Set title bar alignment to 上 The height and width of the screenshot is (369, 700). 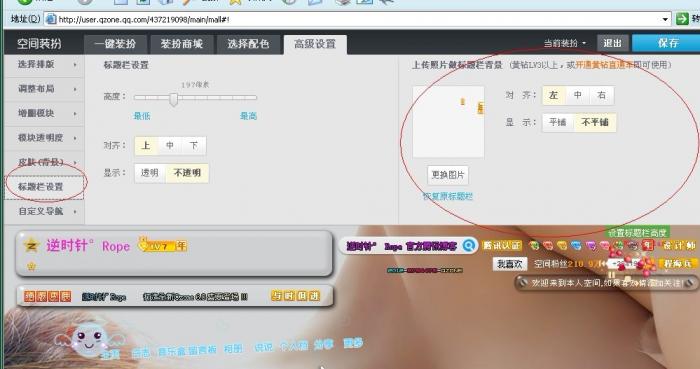click(146, 146)
